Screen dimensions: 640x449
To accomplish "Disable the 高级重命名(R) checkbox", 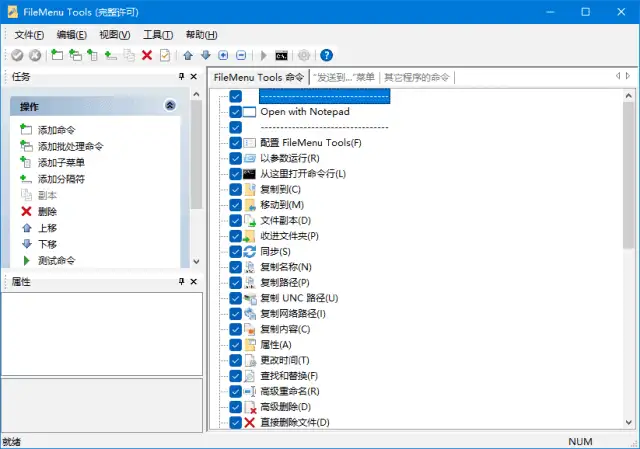I will click(236, 391).
